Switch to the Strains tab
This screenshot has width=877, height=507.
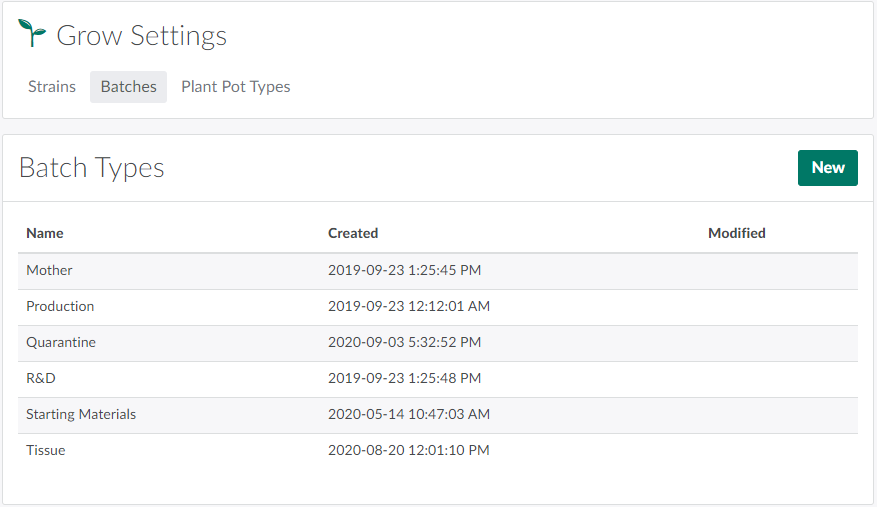point(52,87)
